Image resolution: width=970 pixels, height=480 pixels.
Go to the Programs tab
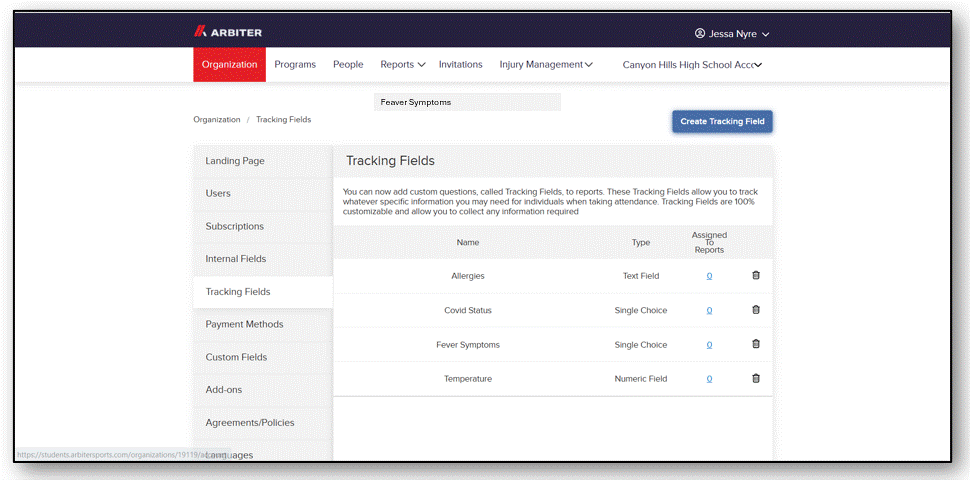295,64
